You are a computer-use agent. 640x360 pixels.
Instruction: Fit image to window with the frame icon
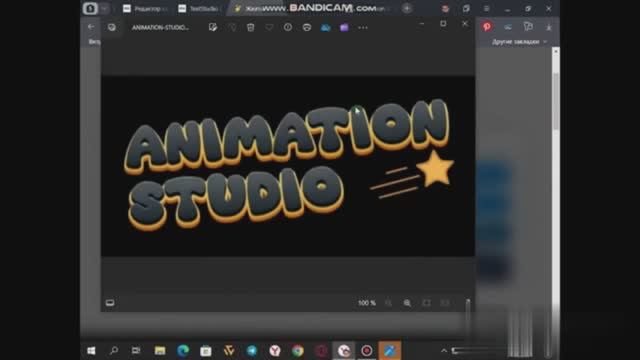426,303
